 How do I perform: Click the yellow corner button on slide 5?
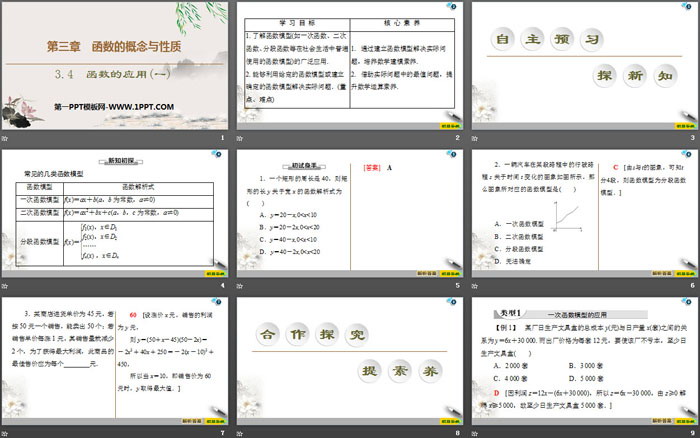point(450,273)
